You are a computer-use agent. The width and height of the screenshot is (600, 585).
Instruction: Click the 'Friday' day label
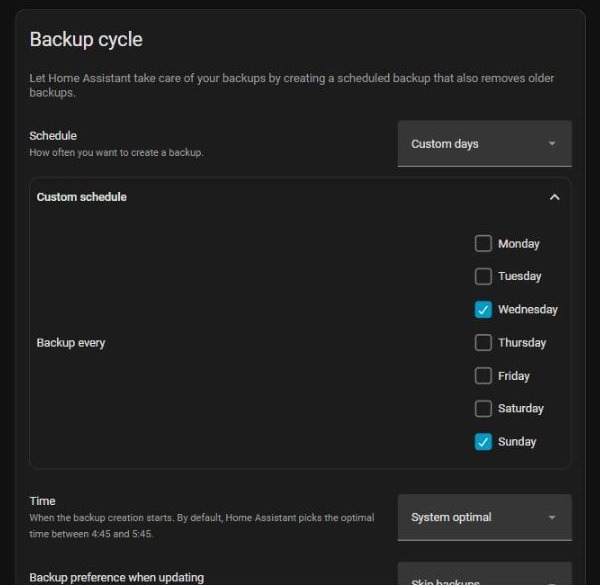(x=514, y=376)
